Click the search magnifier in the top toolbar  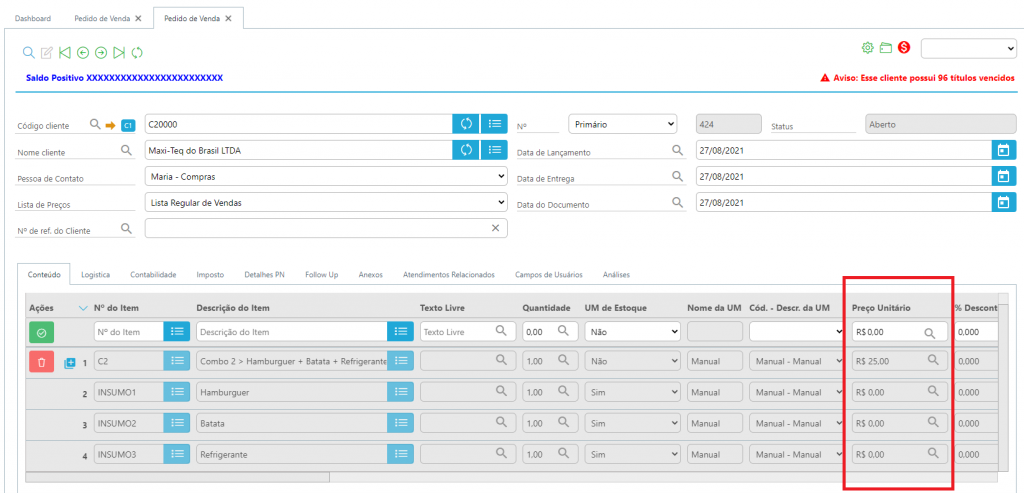(29, 52)
